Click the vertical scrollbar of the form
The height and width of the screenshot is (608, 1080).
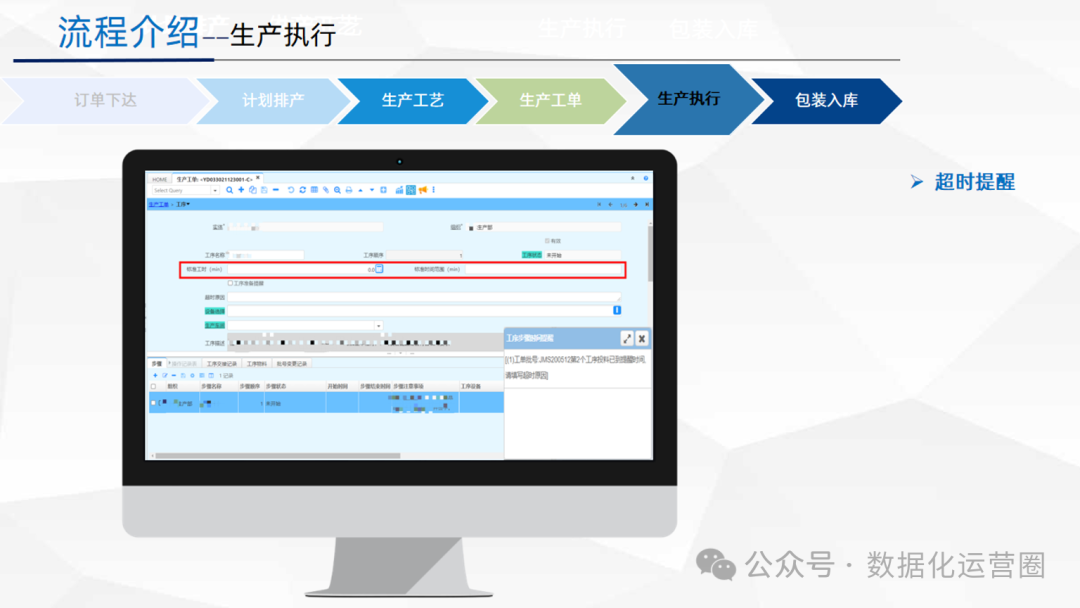tap(650, 252)
